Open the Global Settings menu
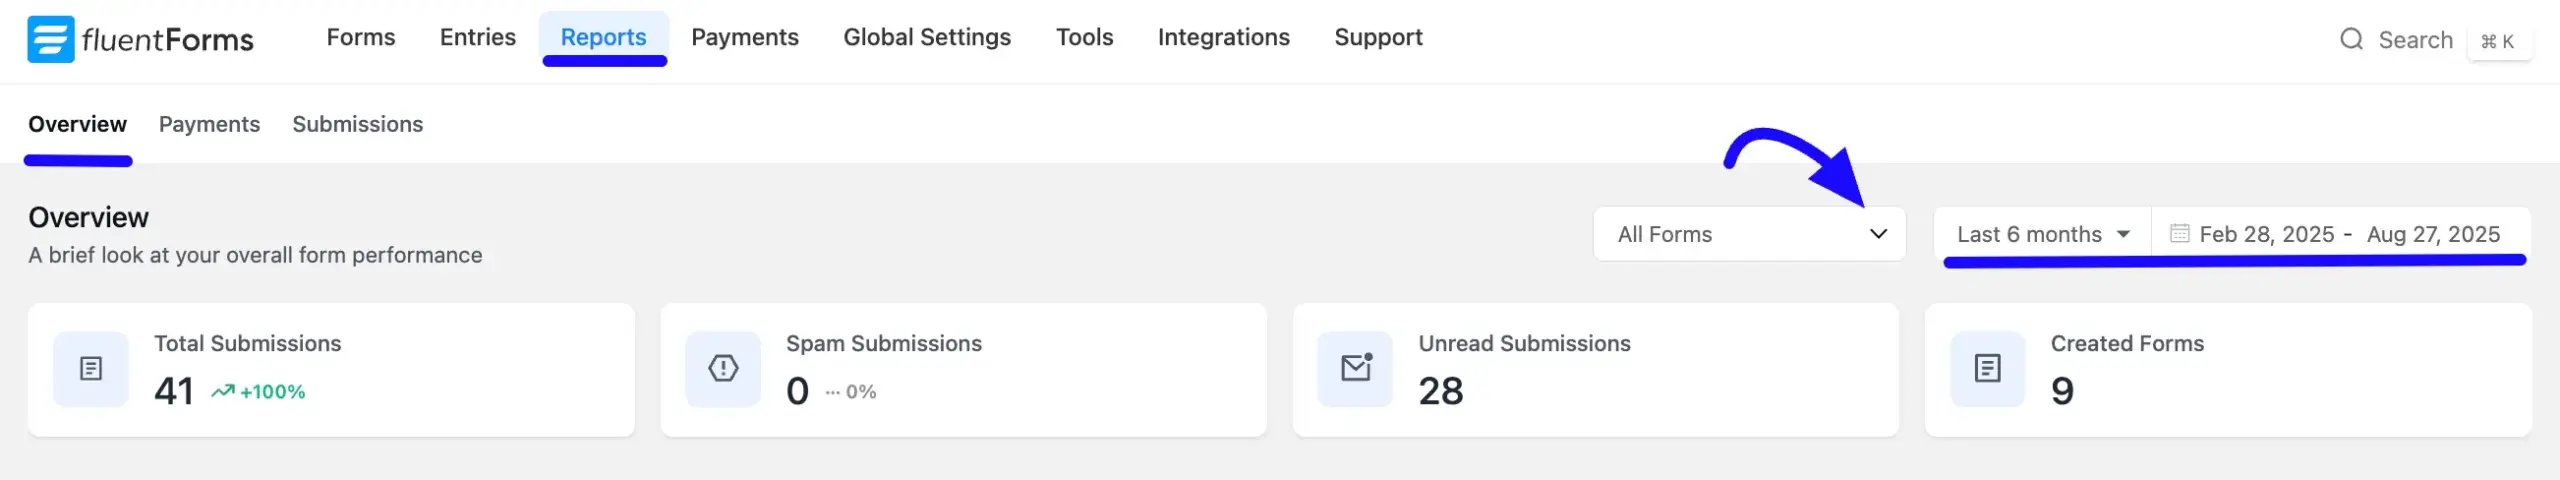The height and width of the screenshot is (480, 2560). click(927, 37)
